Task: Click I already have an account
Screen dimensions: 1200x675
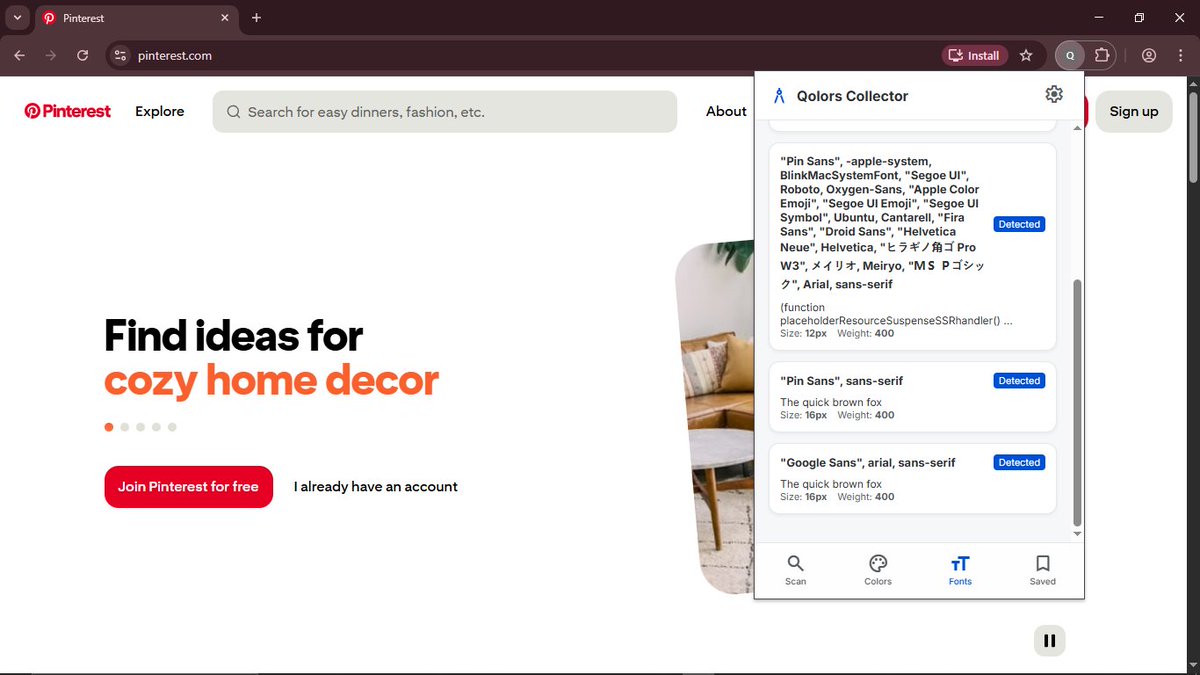Action: [x=376, y=487]
